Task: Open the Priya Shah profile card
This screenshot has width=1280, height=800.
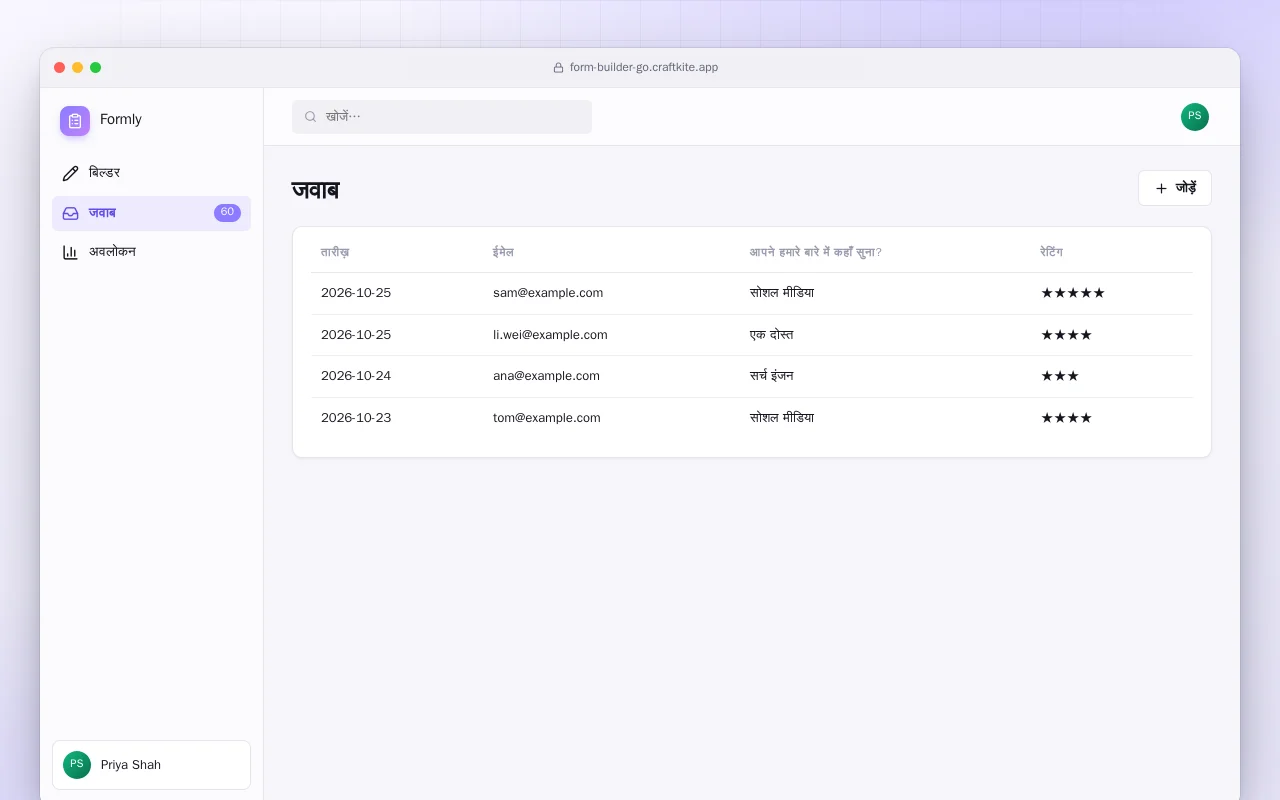Action: tap(151, 765)
